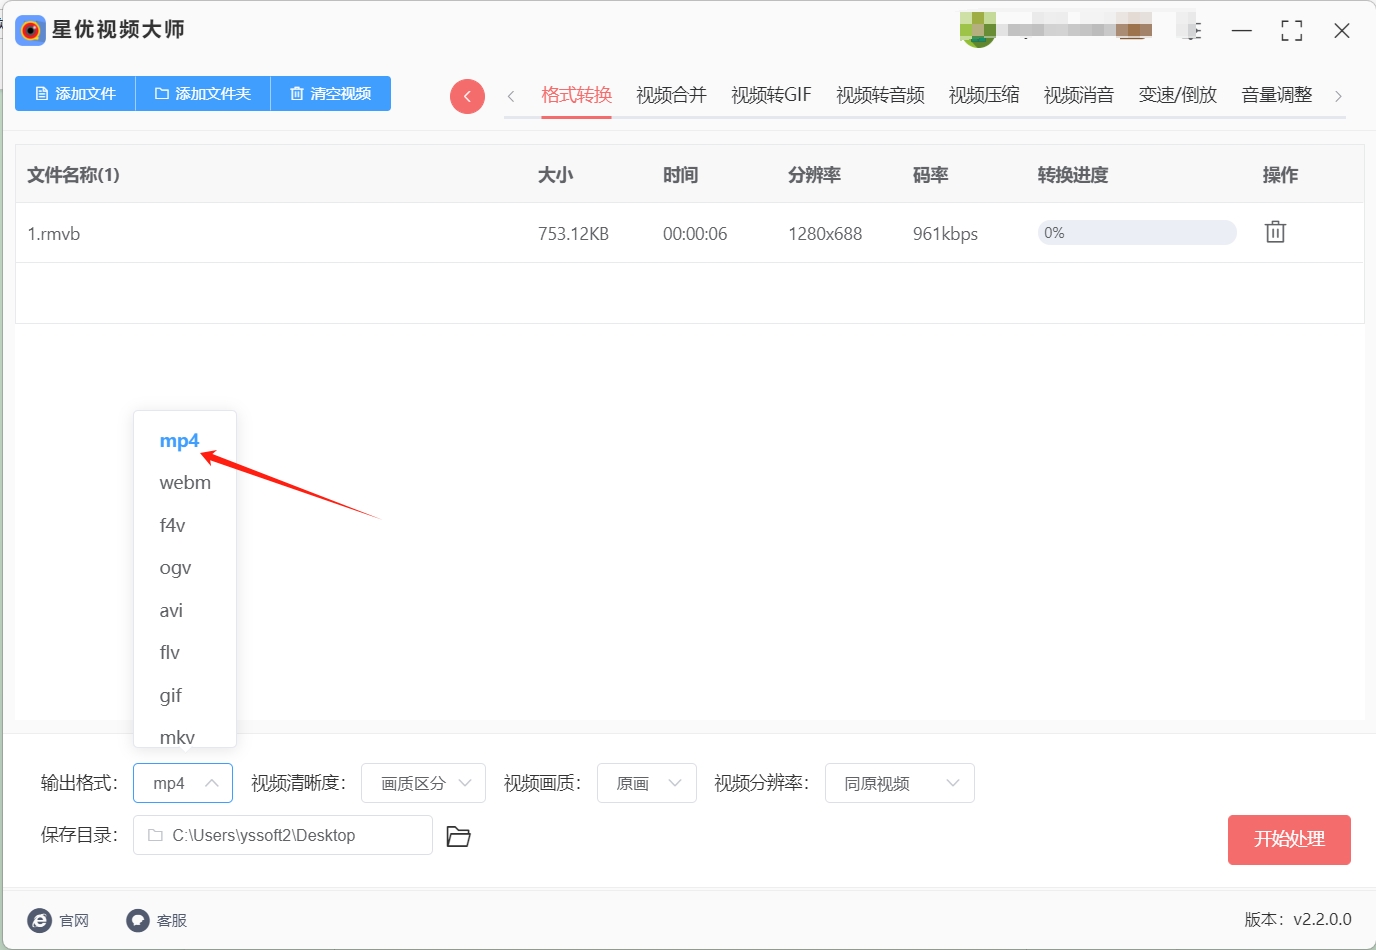Switch to the 视频压缩 tab
The width and height of the screenshot is (1376, 950).
tap(984, 95)
